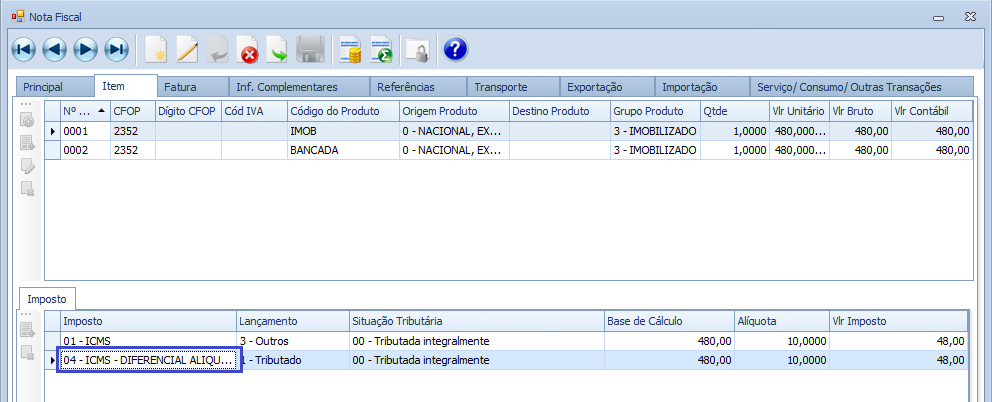The image size is (992, 402).
Task: Open the Fatura tab
Action: tap(180, 87)
